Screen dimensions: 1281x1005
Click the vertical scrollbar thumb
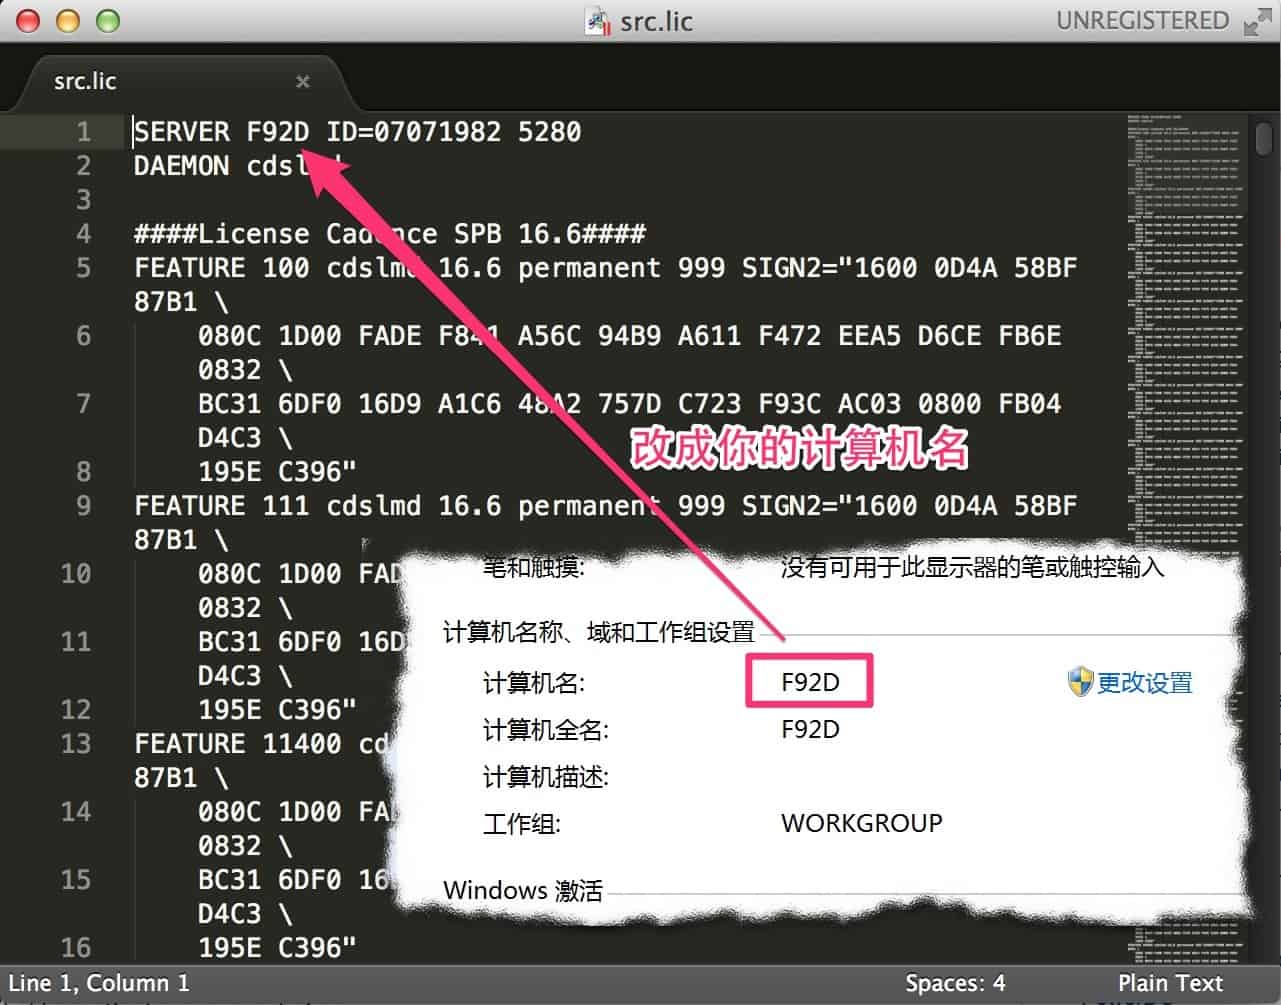tap(1263, 137)
